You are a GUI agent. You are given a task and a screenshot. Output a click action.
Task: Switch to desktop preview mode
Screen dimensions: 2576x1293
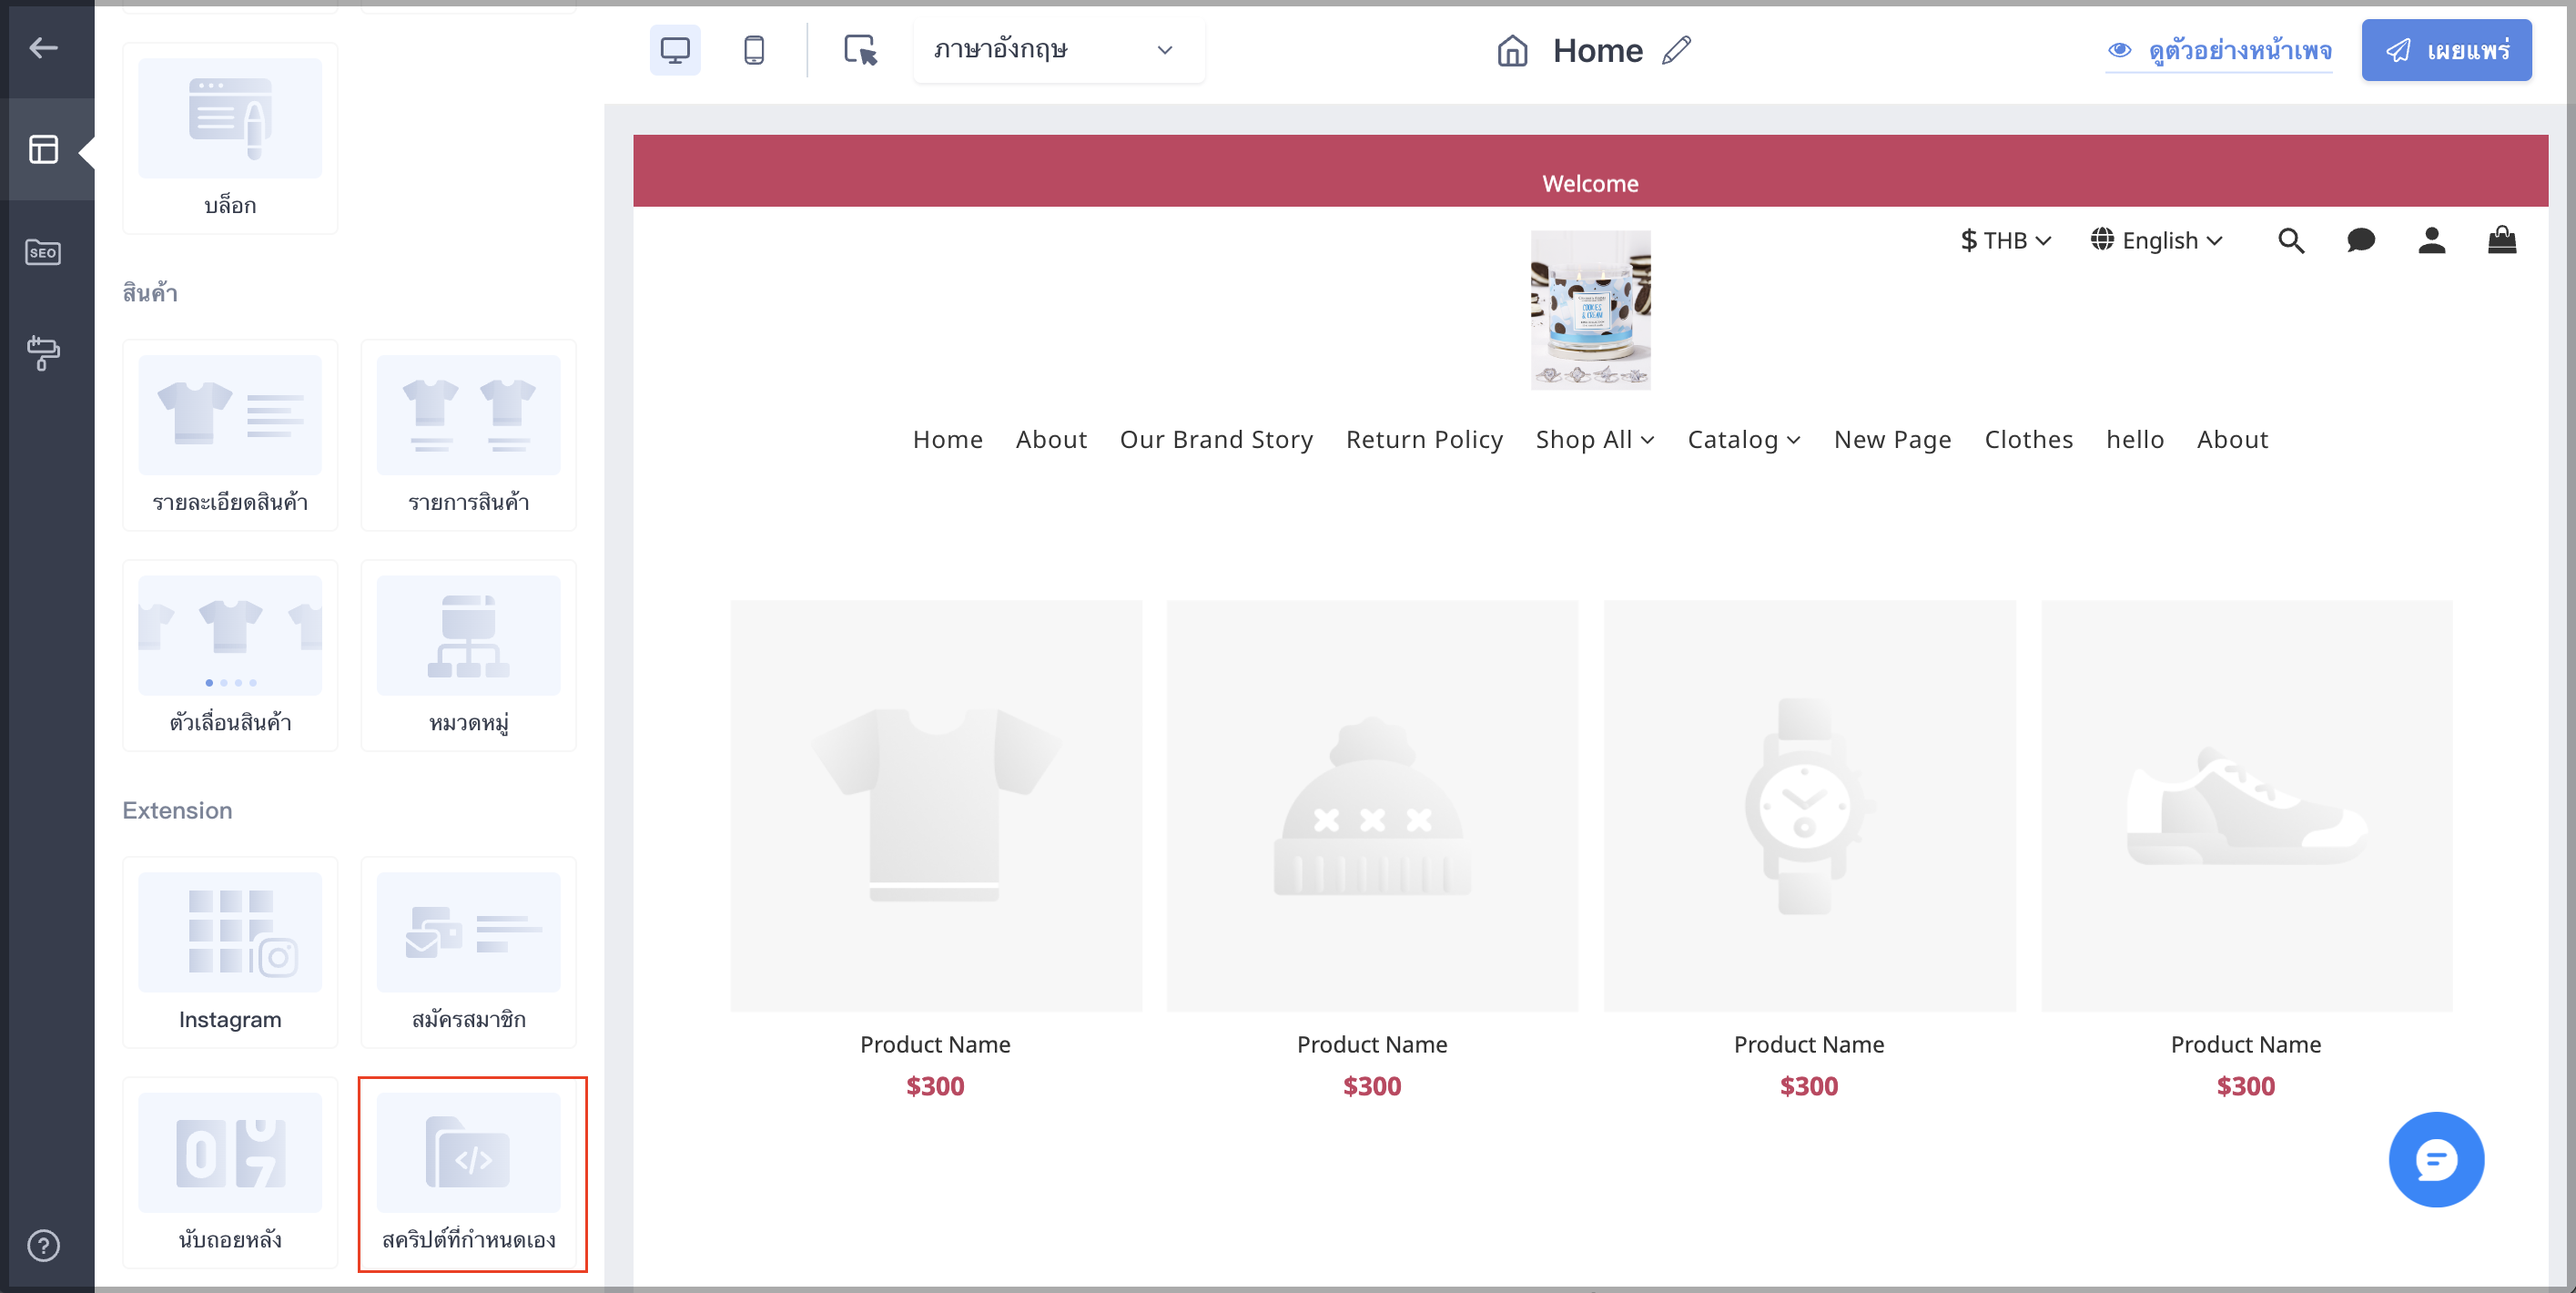click(675, 50)
